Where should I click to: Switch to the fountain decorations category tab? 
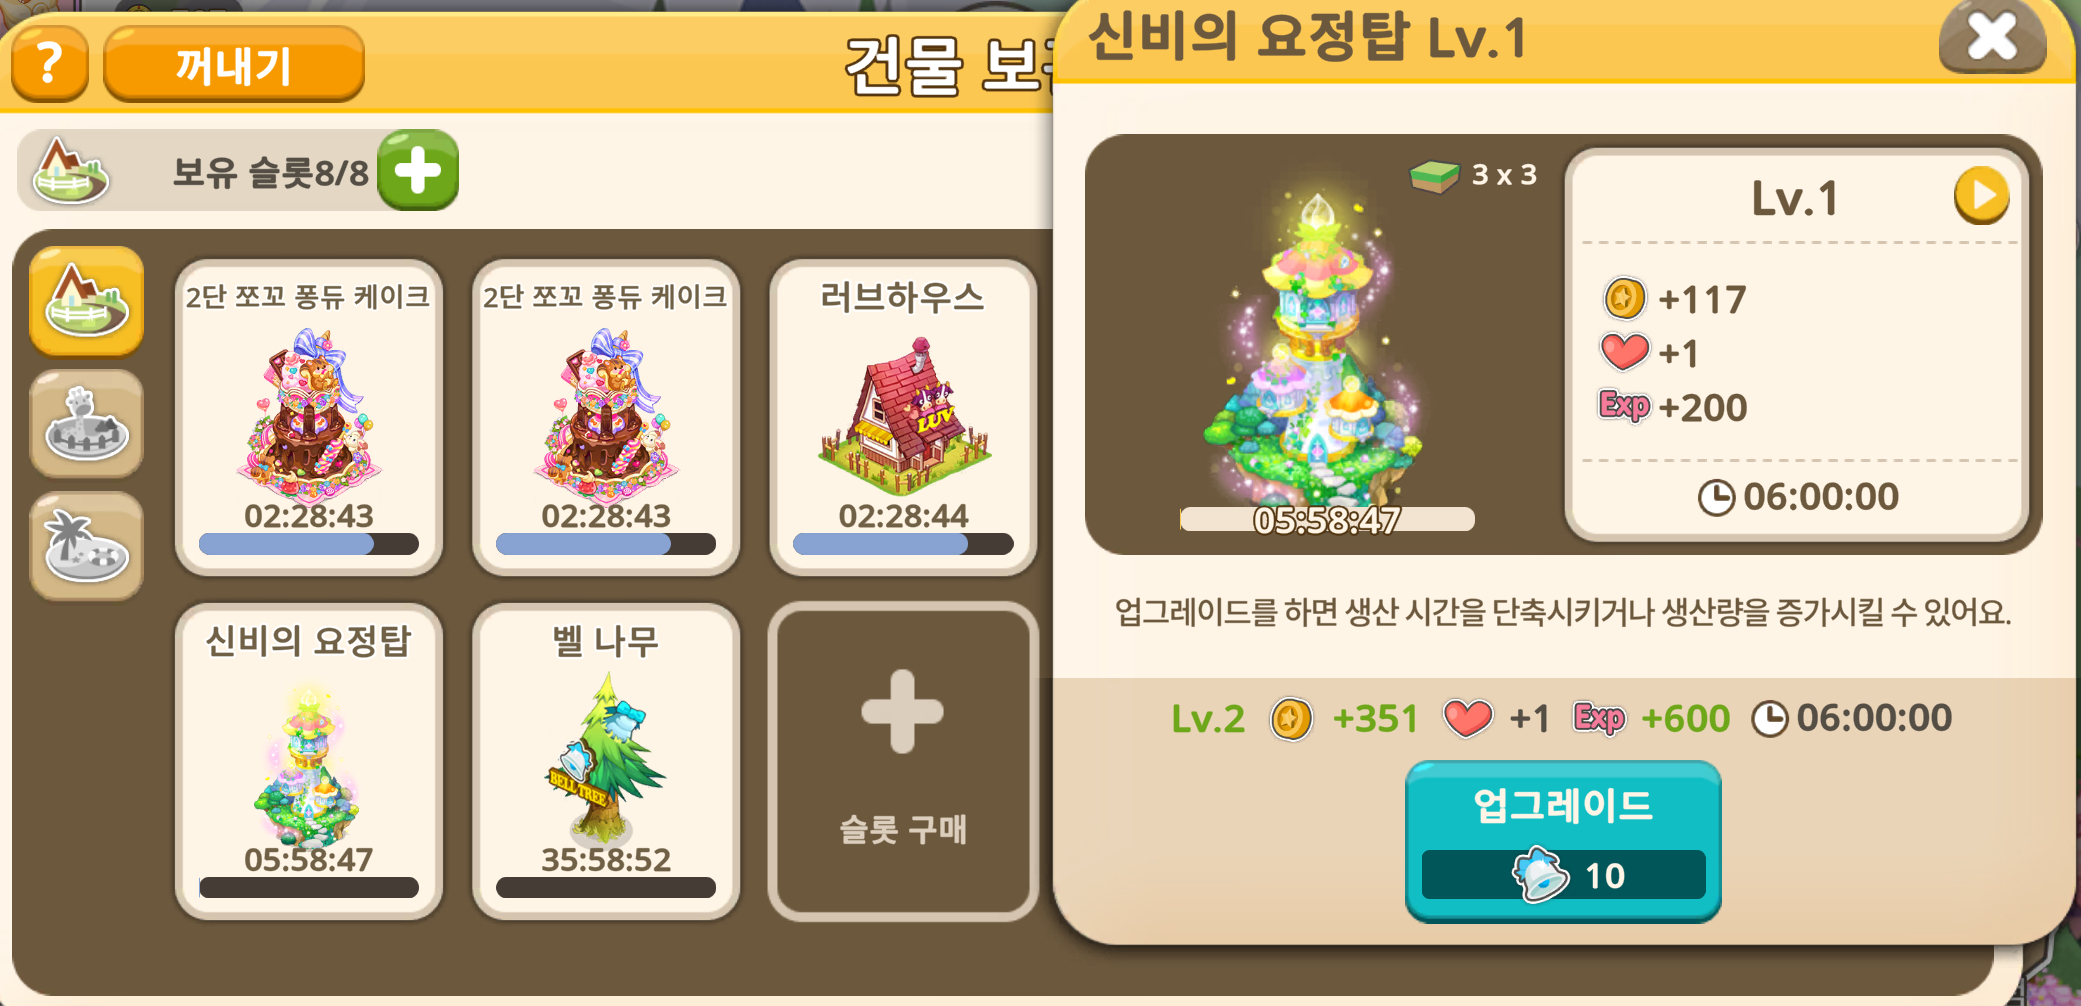tap(86, 424)
